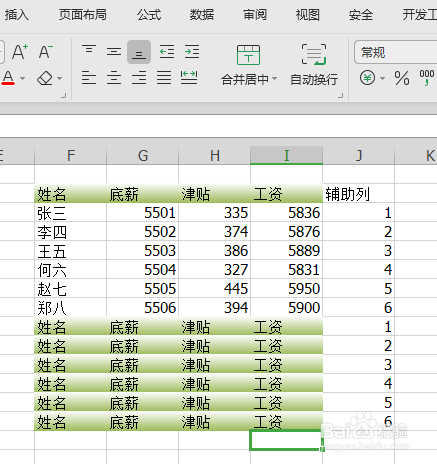The image size is (437, 464).
Task: Select cell containing 张三
Action: 71,213
